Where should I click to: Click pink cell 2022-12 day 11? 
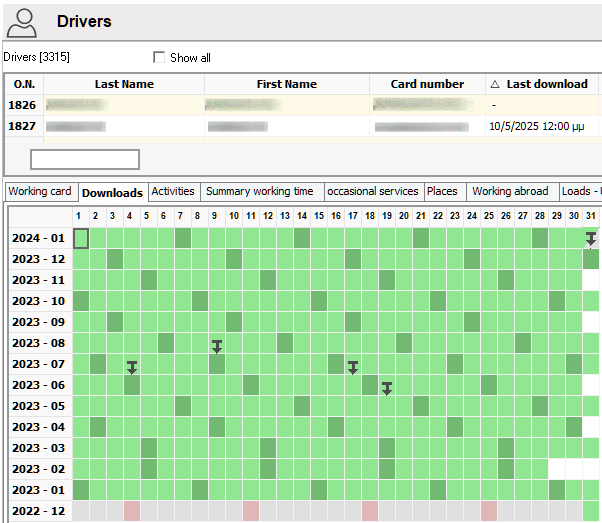click(251, 511)
